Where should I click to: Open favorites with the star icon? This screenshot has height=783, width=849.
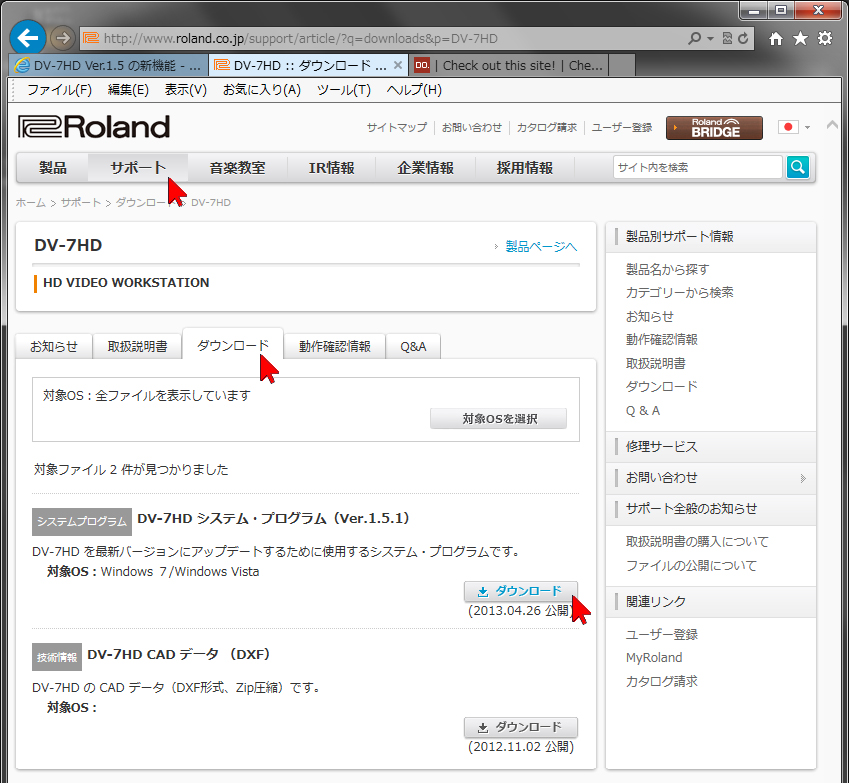pos(800,39)
